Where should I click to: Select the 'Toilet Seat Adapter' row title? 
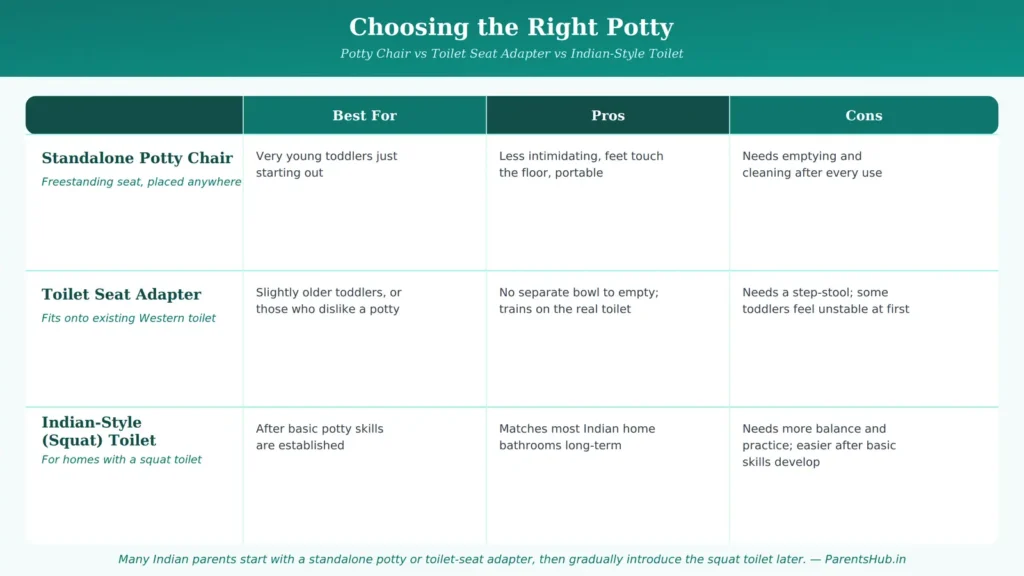(x=121, y=295)
